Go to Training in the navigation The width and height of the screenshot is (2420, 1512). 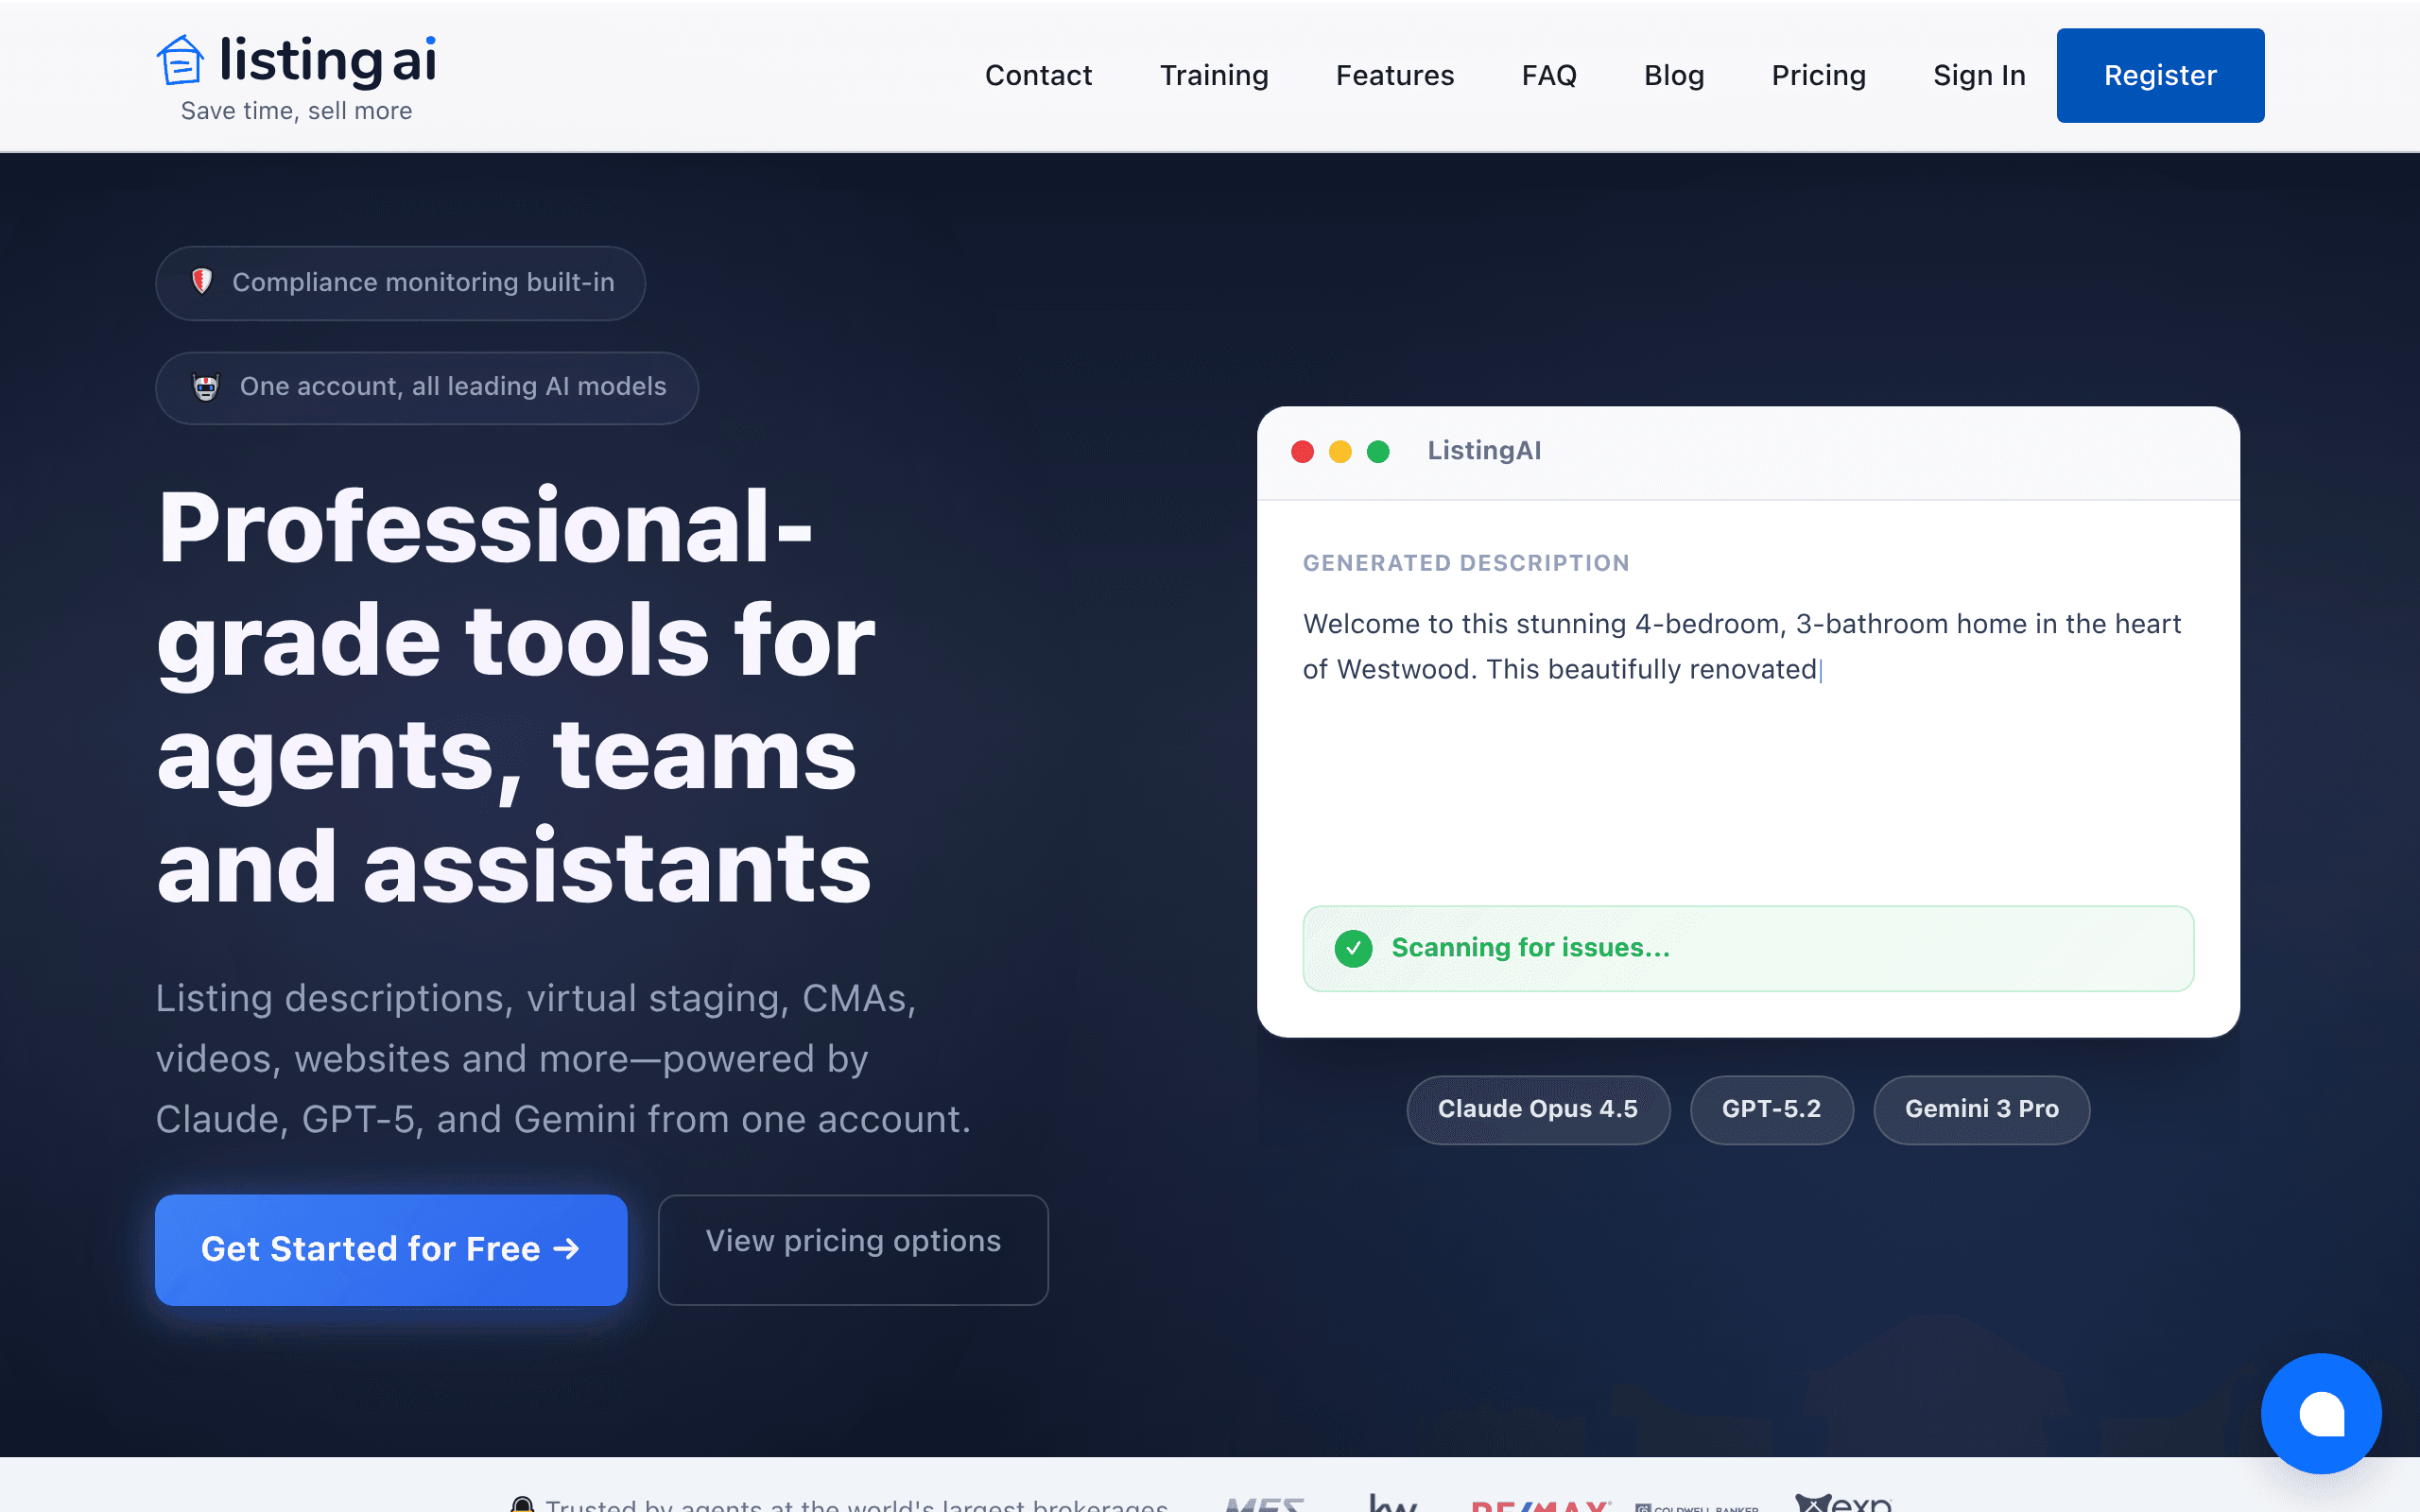1214,76
